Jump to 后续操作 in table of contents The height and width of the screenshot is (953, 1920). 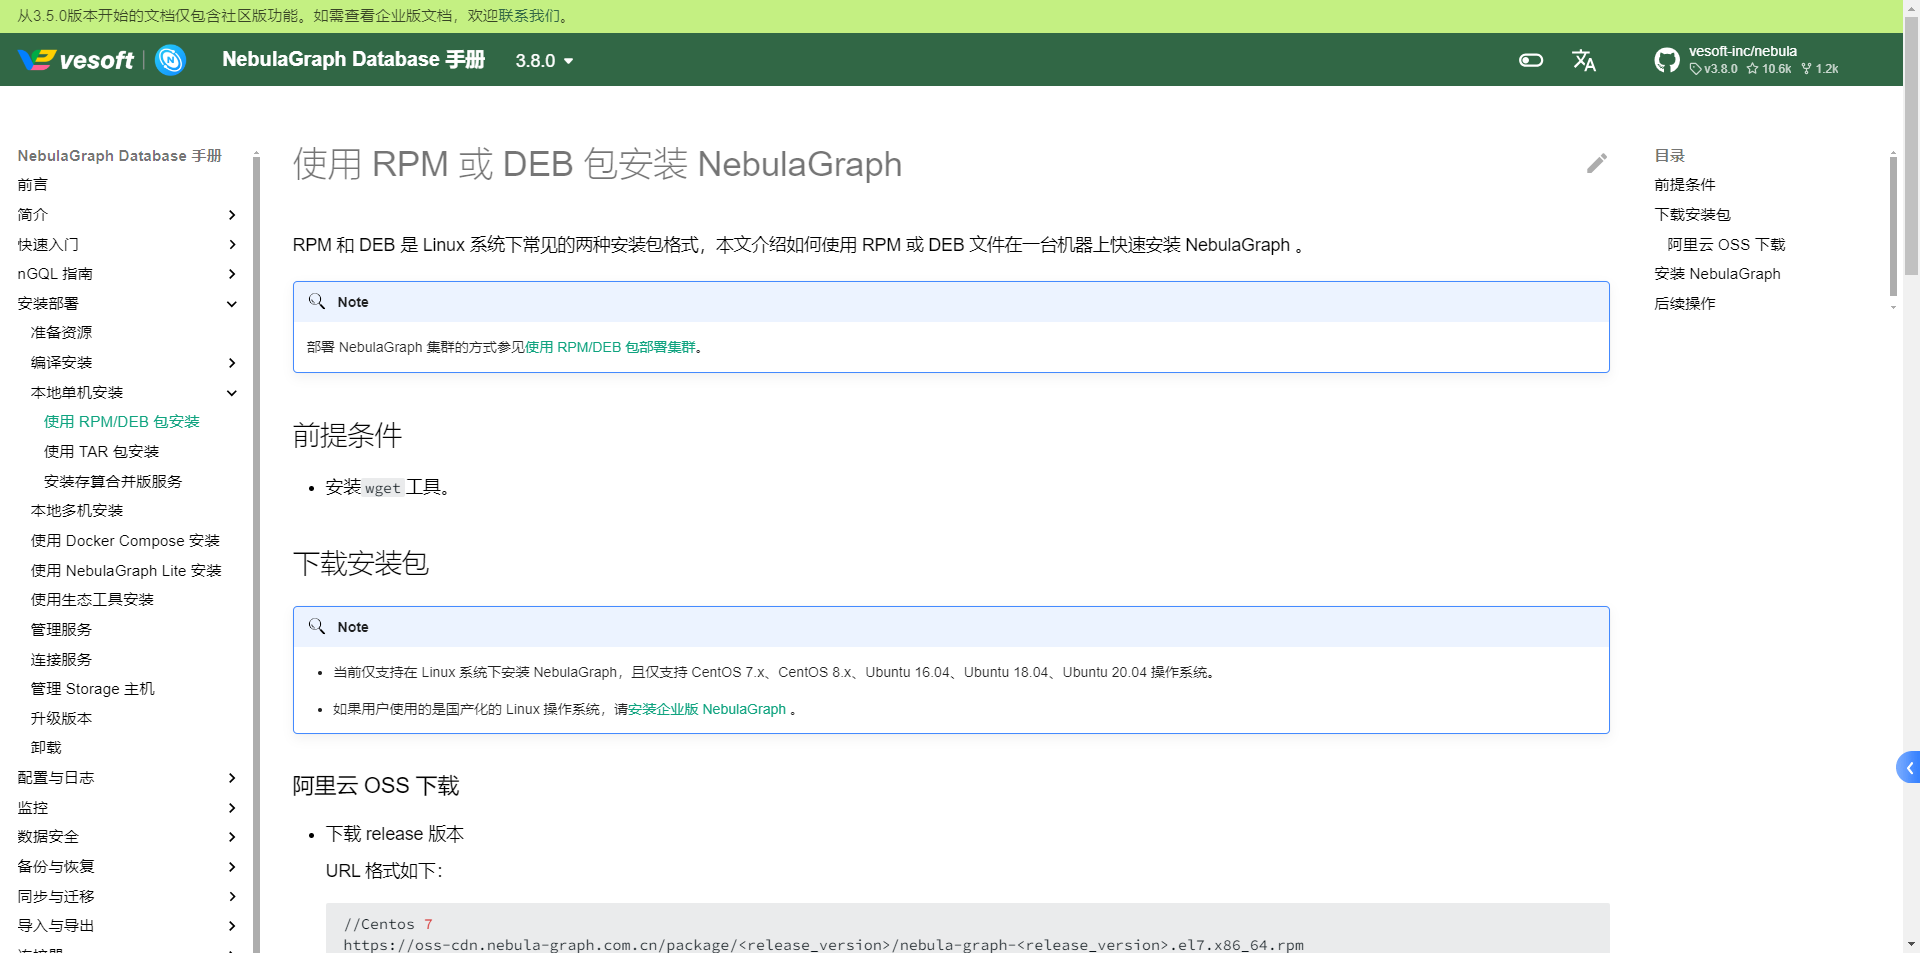1685,304
